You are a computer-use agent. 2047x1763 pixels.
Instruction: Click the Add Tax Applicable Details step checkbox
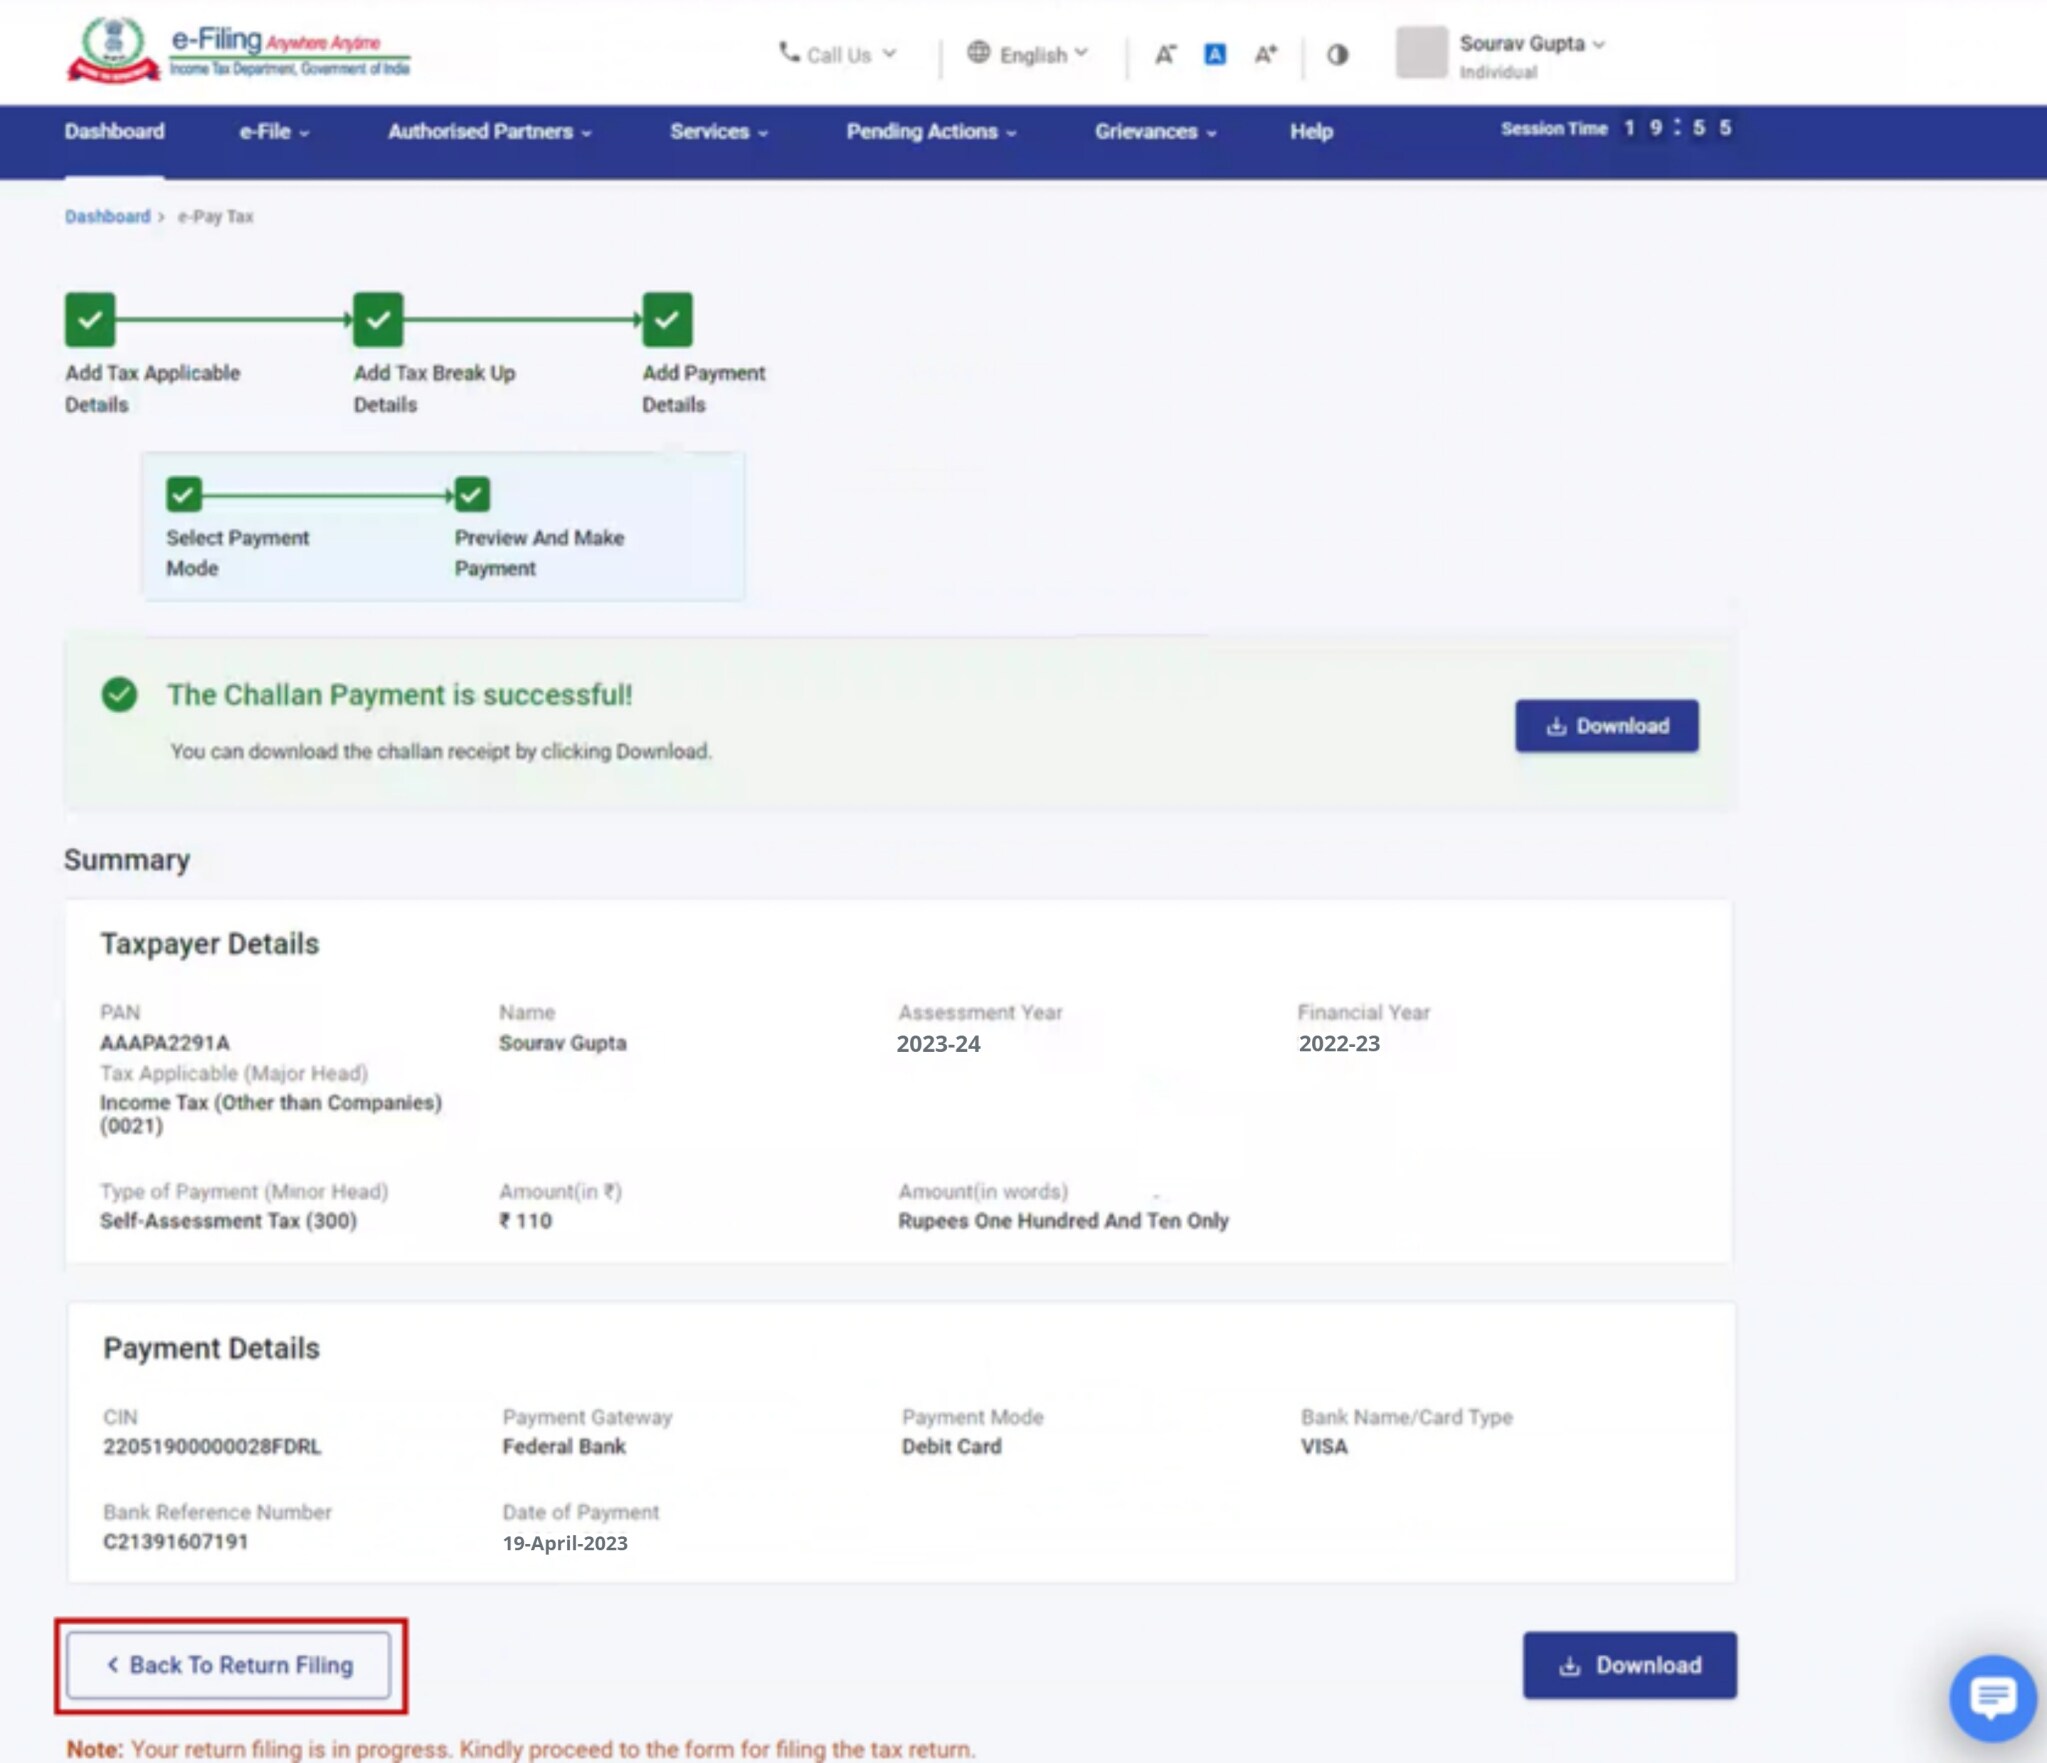point(90,320)
